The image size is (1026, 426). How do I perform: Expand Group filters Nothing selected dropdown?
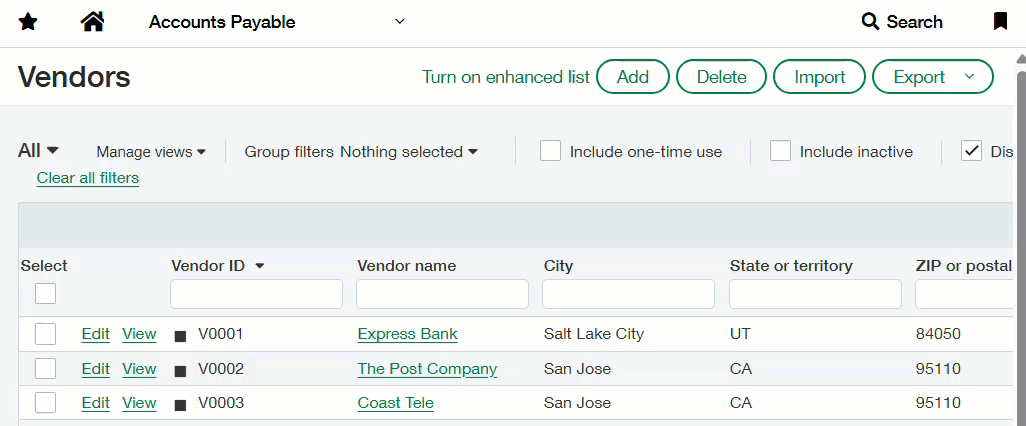click(x=408, y=152)
